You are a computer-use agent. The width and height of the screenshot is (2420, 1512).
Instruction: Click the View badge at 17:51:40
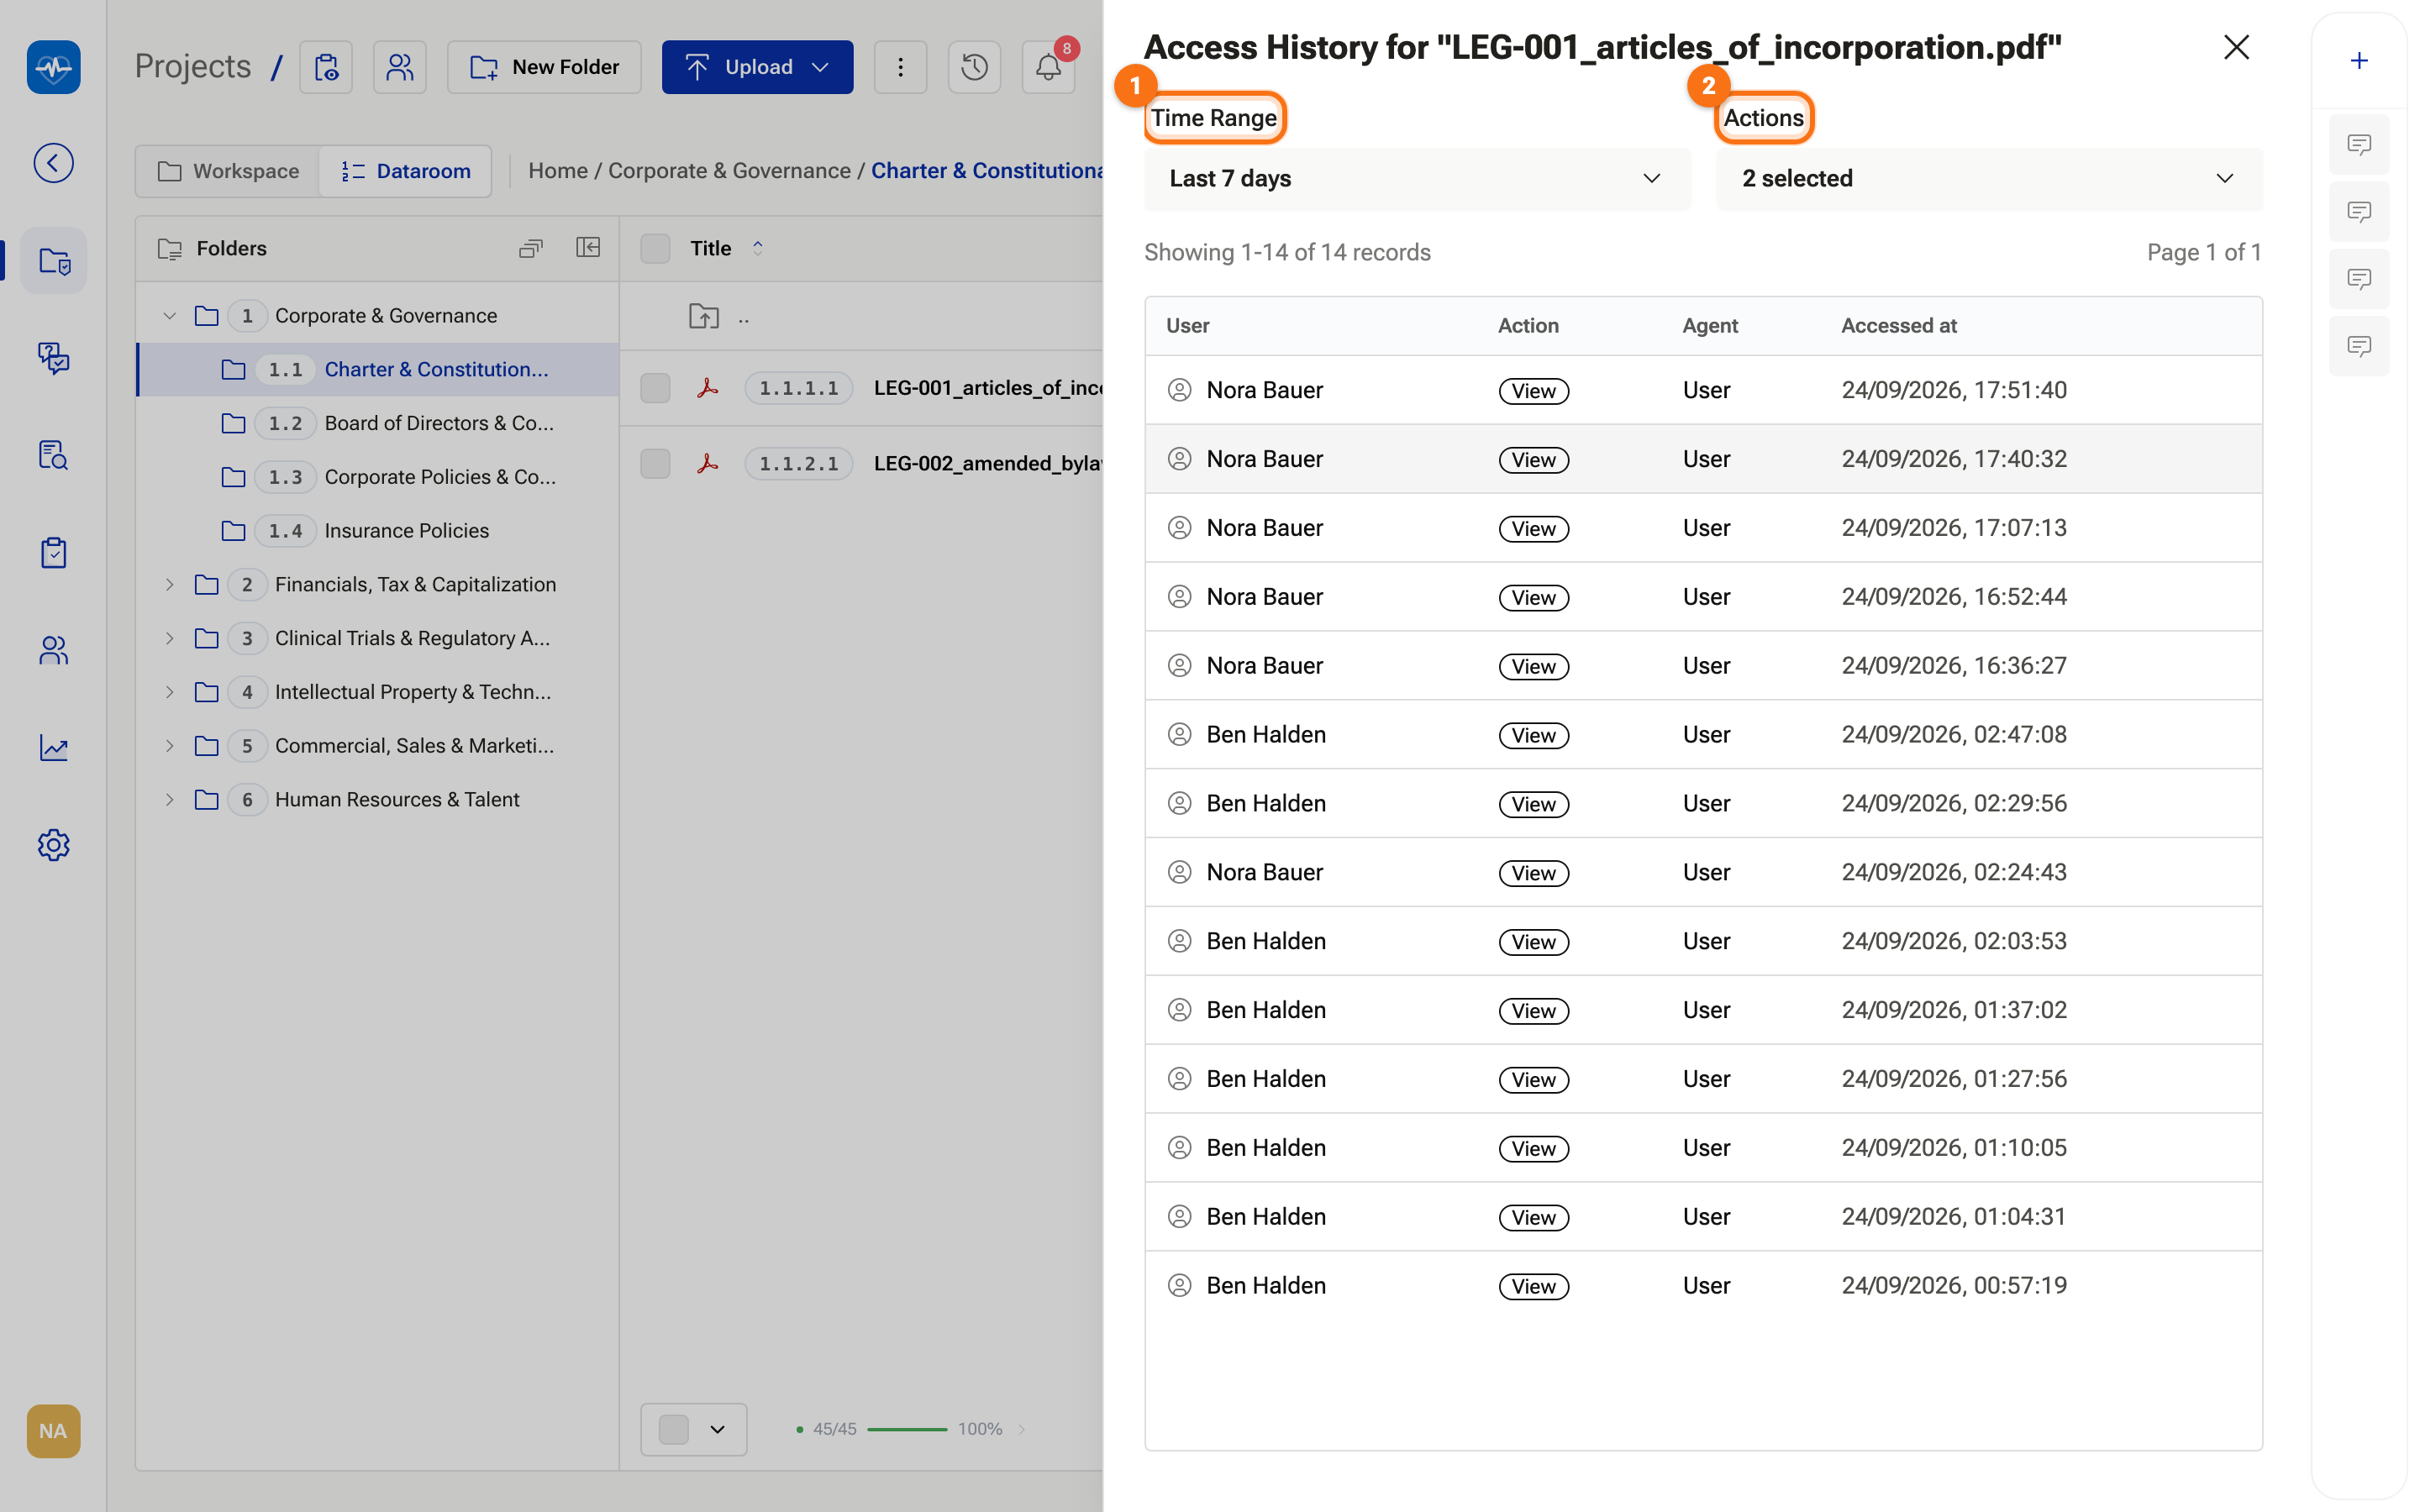[x=1533, y=391]
